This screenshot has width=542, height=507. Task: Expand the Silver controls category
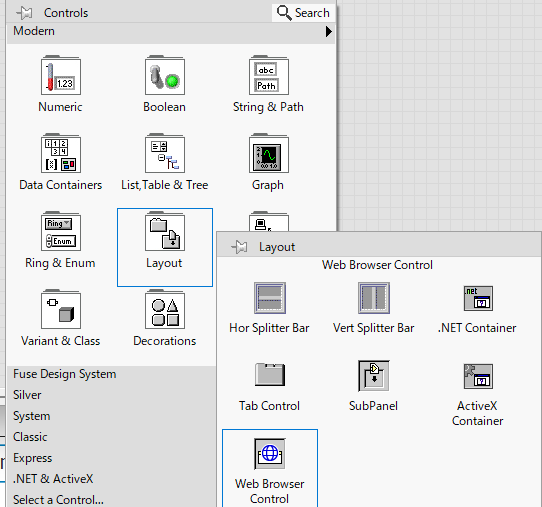[x=111, y=395]
